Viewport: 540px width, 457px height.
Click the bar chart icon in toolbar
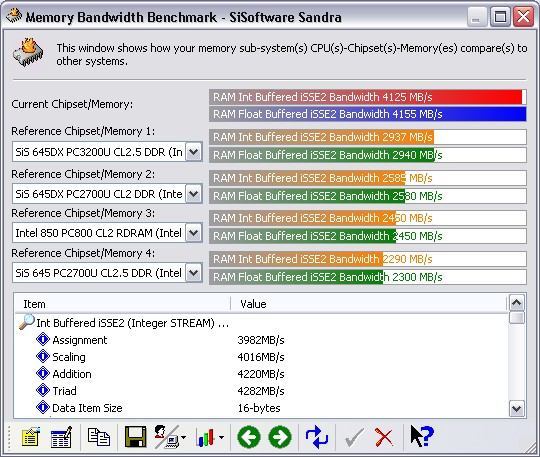click(205, 438)
